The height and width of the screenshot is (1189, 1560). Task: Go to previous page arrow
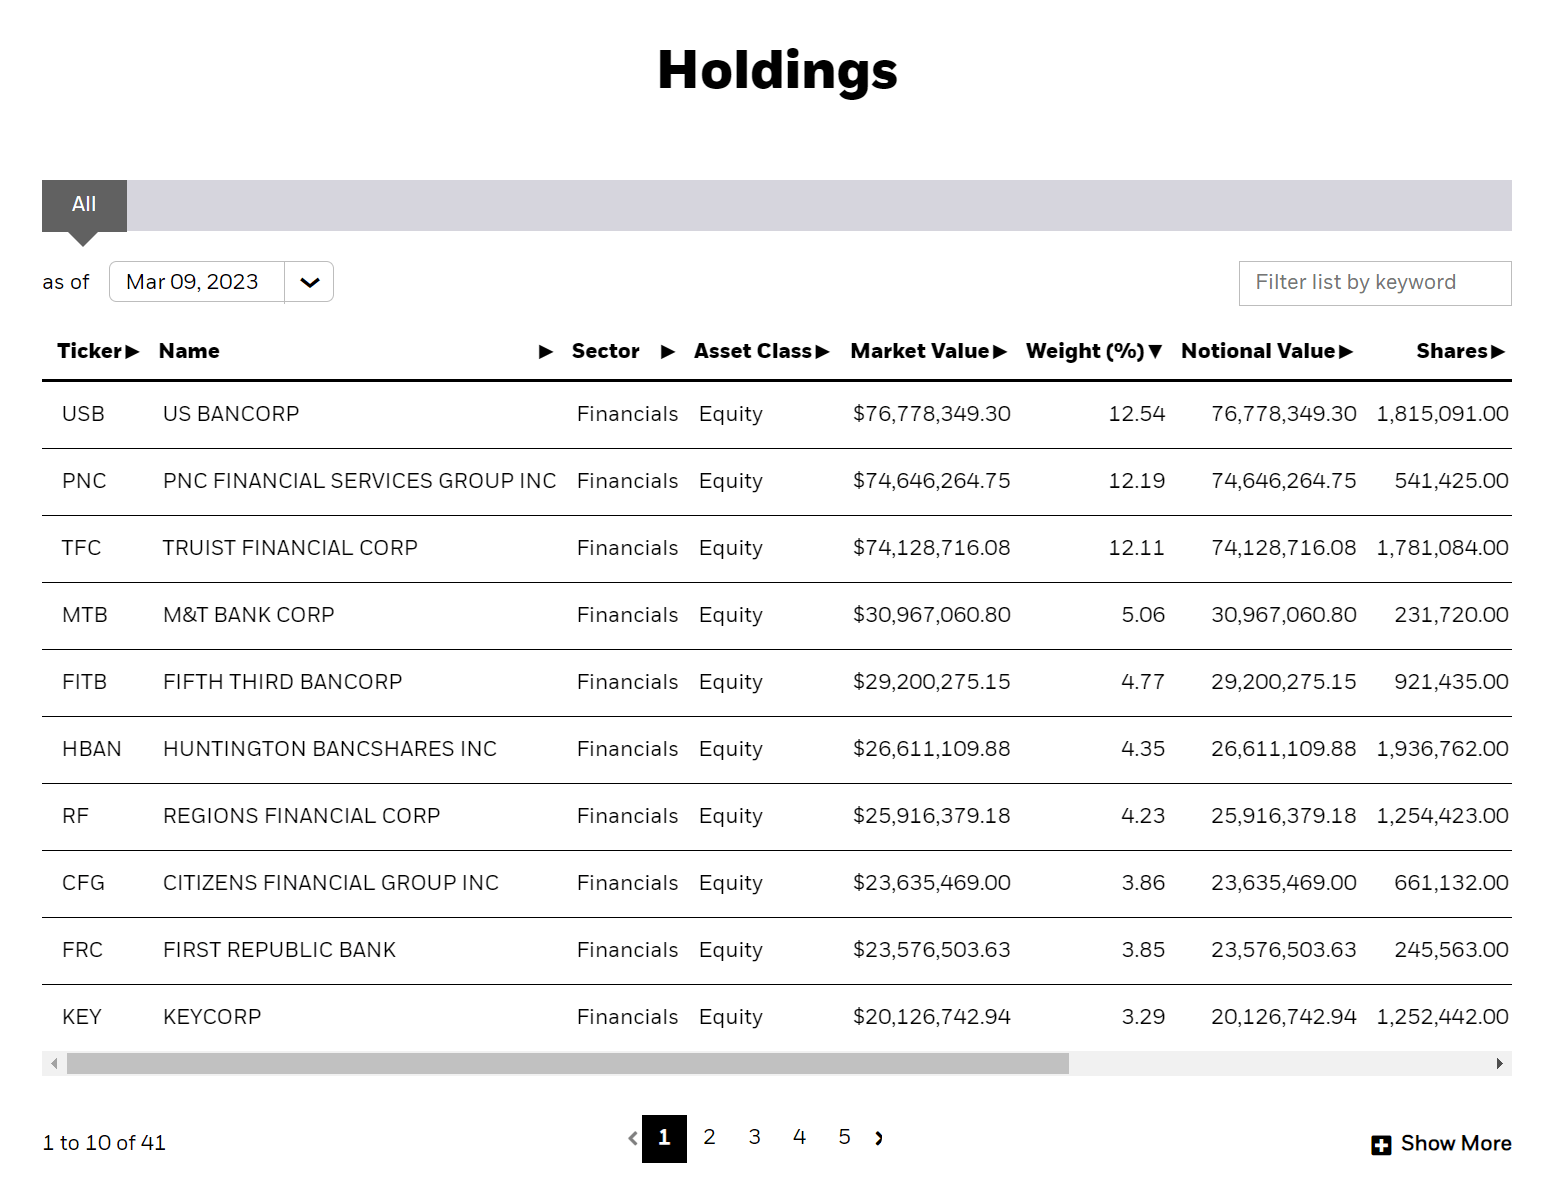(633, 1138)
